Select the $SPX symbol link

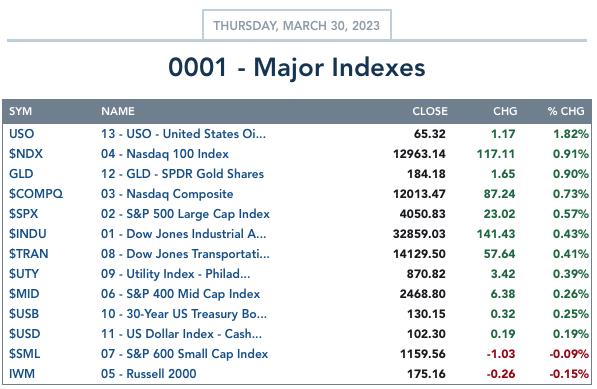click(24, 214)
